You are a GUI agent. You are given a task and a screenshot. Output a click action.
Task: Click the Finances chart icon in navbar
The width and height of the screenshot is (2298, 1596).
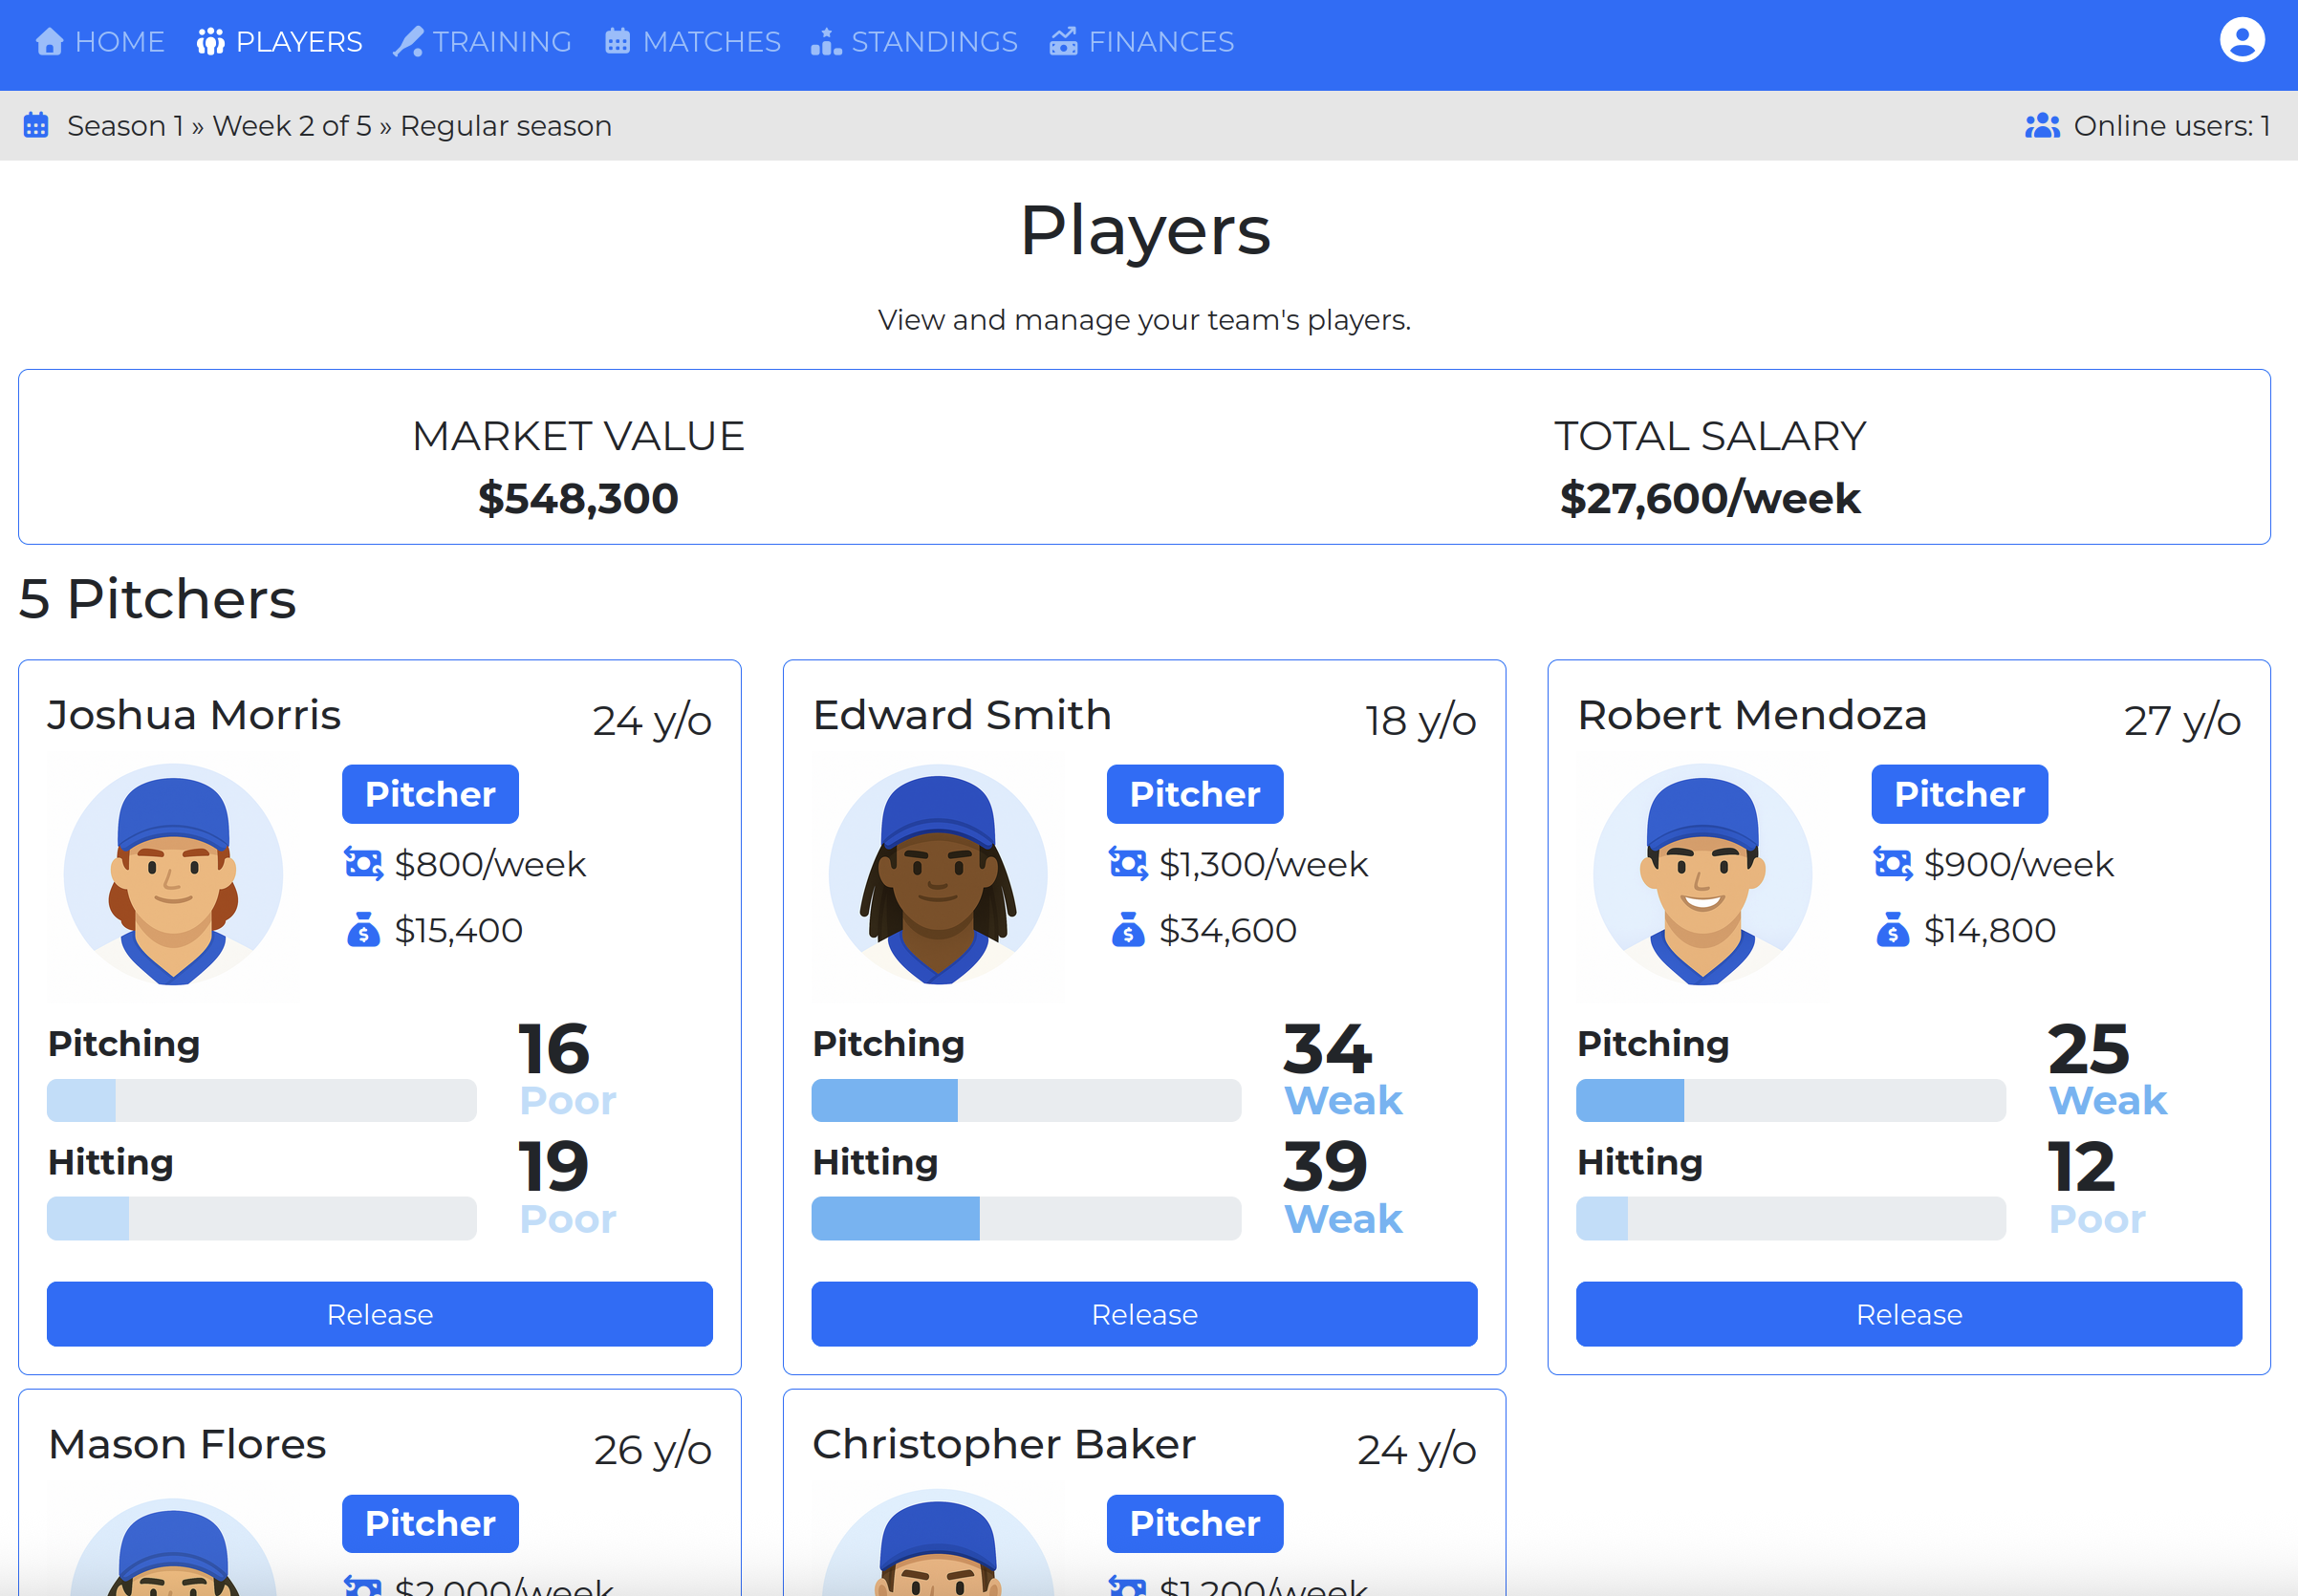[x=1063, y=42]
